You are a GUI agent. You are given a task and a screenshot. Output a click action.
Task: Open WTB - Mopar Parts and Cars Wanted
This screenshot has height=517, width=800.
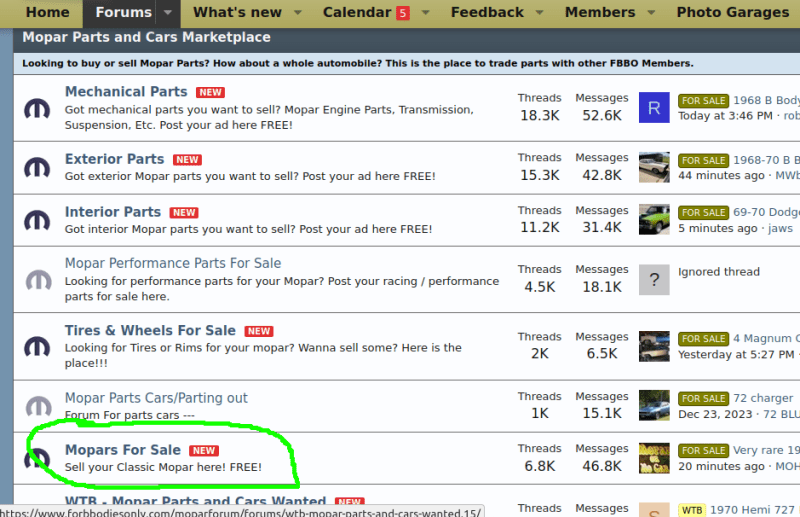(x=195, y=502)
